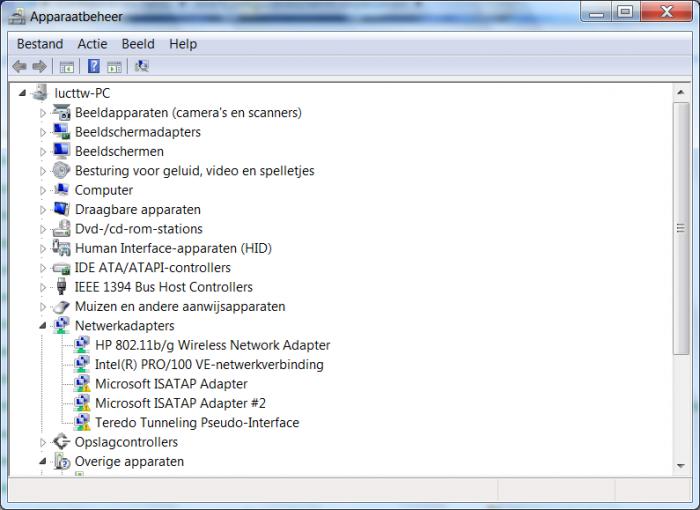
Task: Click the vertical scrollbar thumb
Action: pyautogui.click(x=680, y=228)
